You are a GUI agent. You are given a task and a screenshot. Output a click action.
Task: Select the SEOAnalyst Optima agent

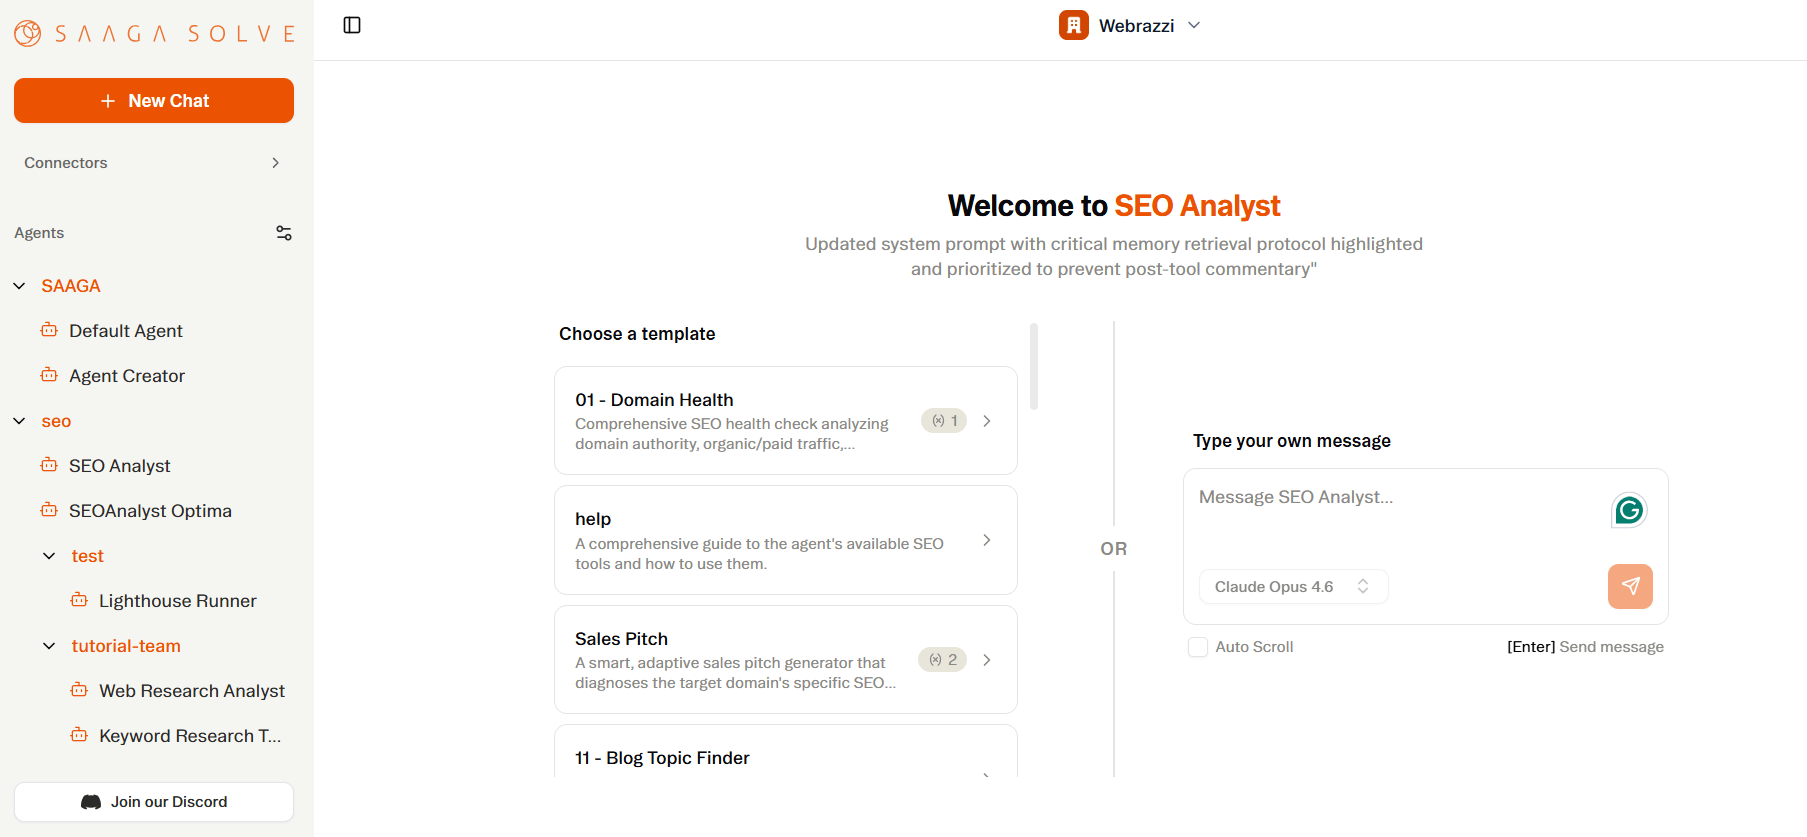click(150, 511)
